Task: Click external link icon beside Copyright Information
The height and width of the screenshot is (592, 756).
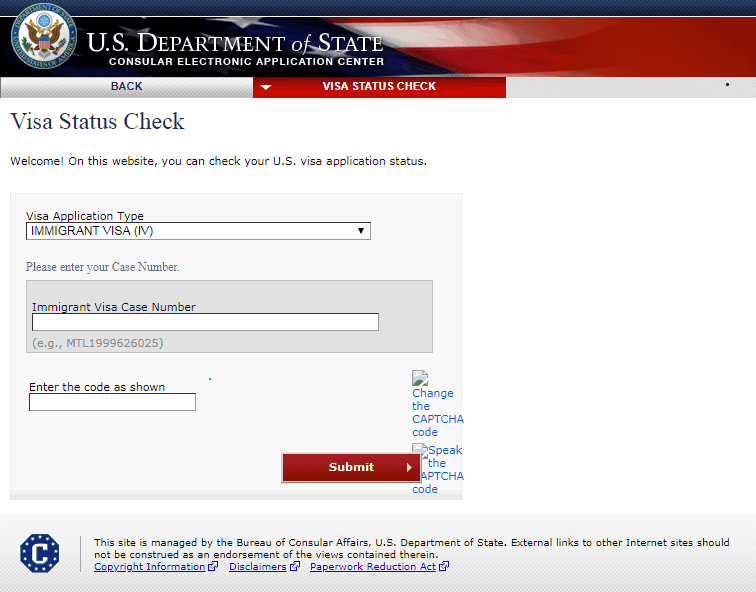Action: [x=213, y=567]
